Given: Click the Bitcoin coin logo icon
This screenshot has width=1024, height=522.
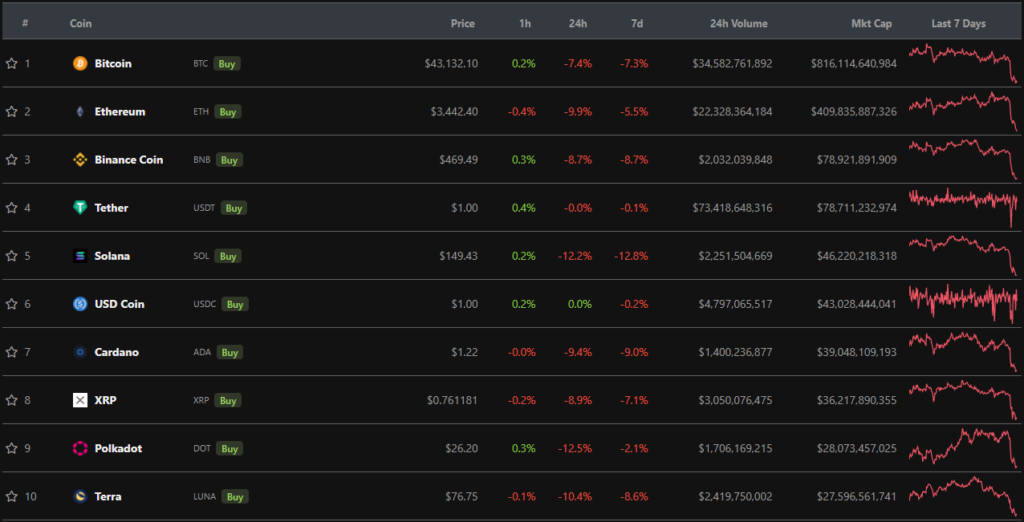Looking at the screenshot, I should [80, 63].
